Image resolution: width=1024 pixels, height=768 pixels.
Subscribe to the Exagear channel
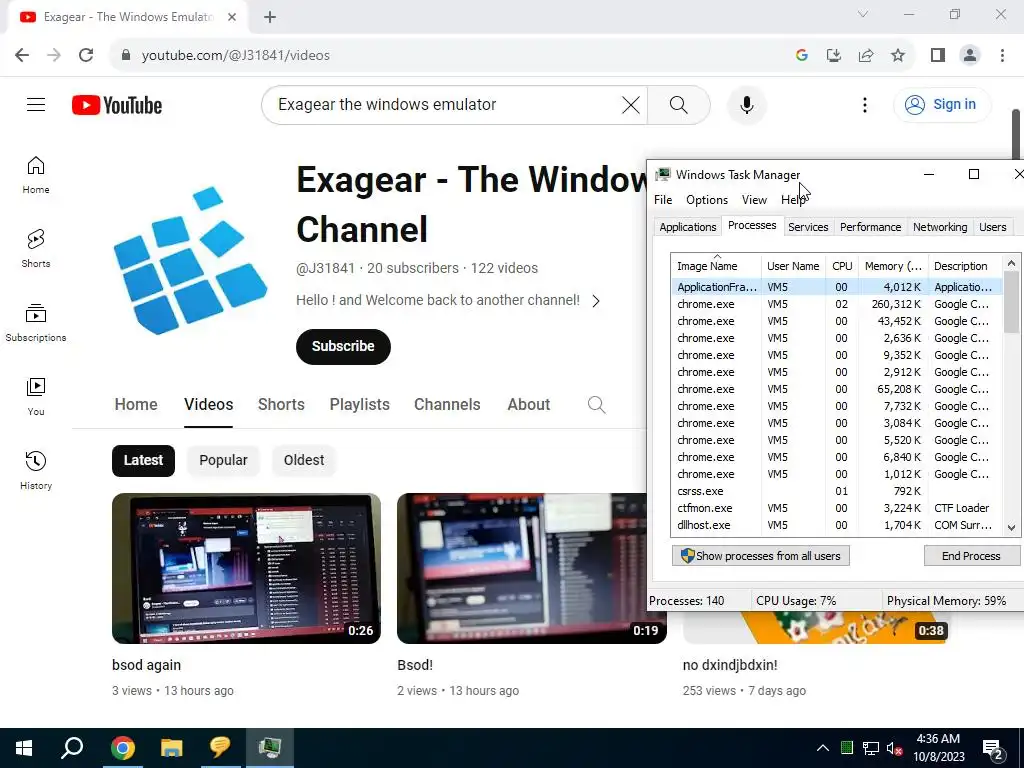[343, 347]
